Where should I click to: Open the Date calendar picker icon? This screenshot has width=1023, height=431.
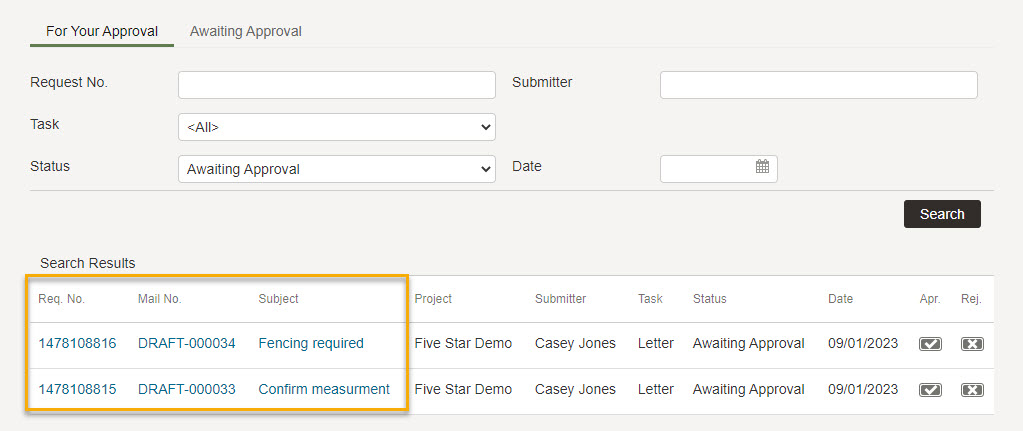(762, 167)
